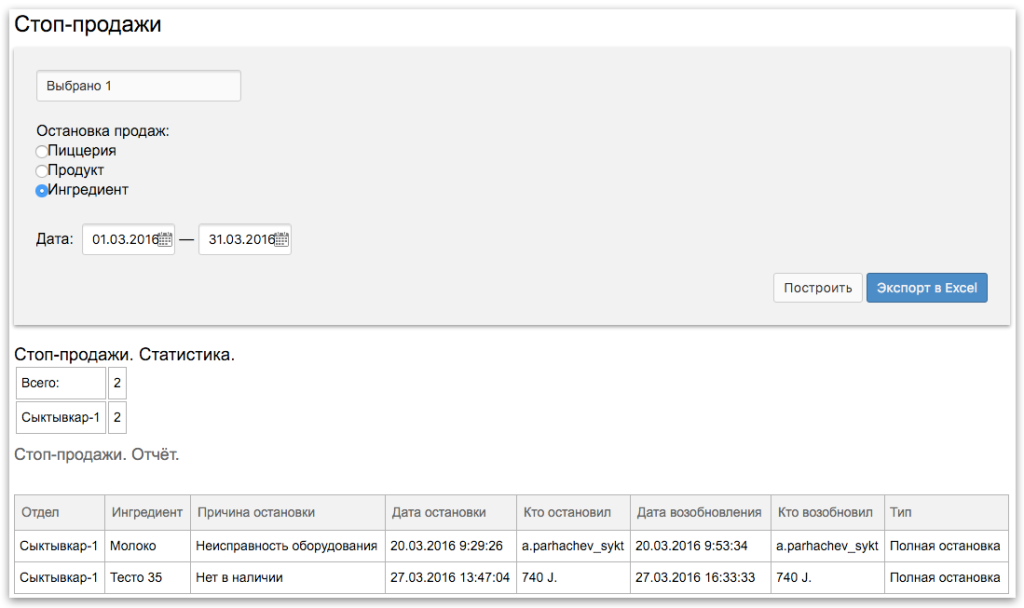The height and width of the screenshot is (608, 1024).
Task: Open calendar picker for end date 31.03.2016
Action: pyautogui.click(x=281, y=240)
